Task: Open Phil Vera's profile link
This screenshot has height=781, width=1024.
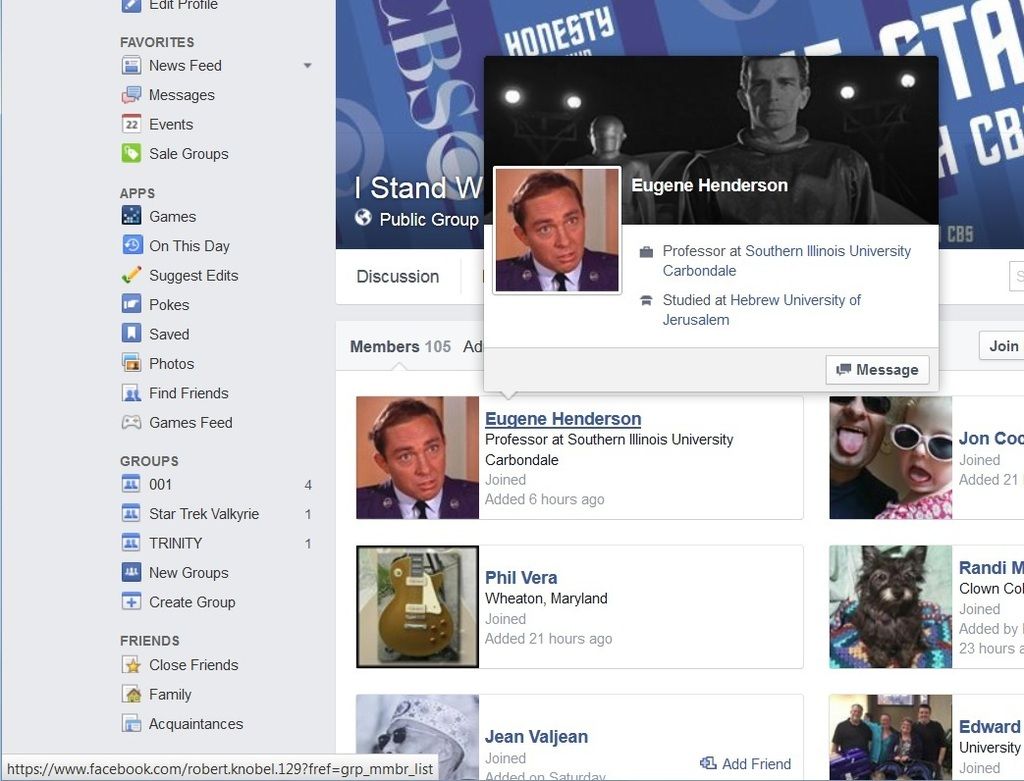Action: tap(521, 577)
